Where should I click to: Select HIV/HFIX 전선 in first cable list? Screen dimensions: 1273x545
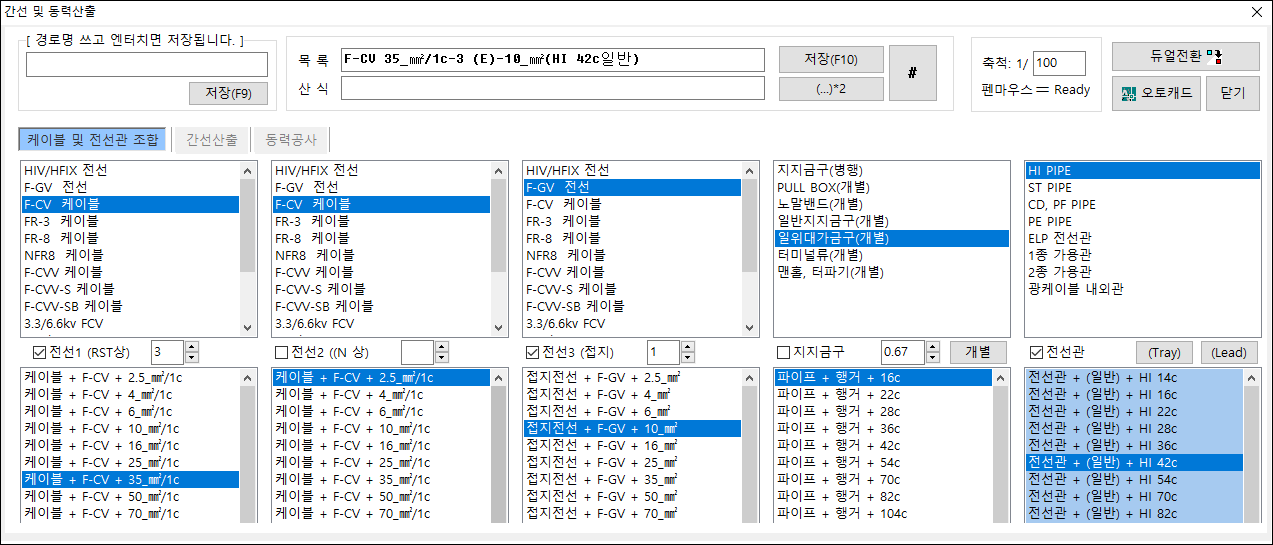coord(131,170)
